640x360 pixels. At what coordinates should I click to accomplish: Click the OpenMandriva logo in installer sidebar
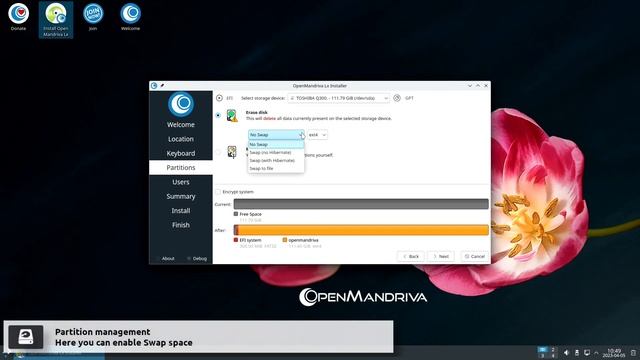[181, 104]
